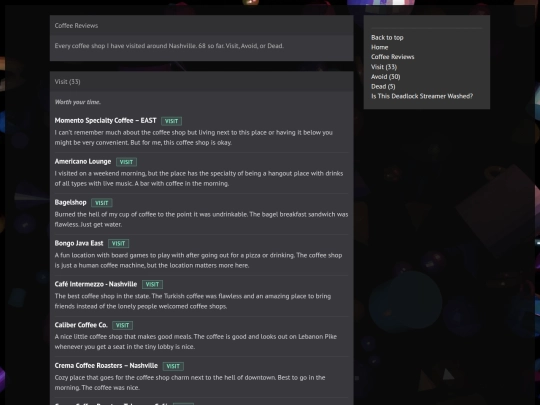Click VISIT badge next to Café Intermezzo
Image resolution: width=540 pixels, height=405 pixels.
[152, 284]
